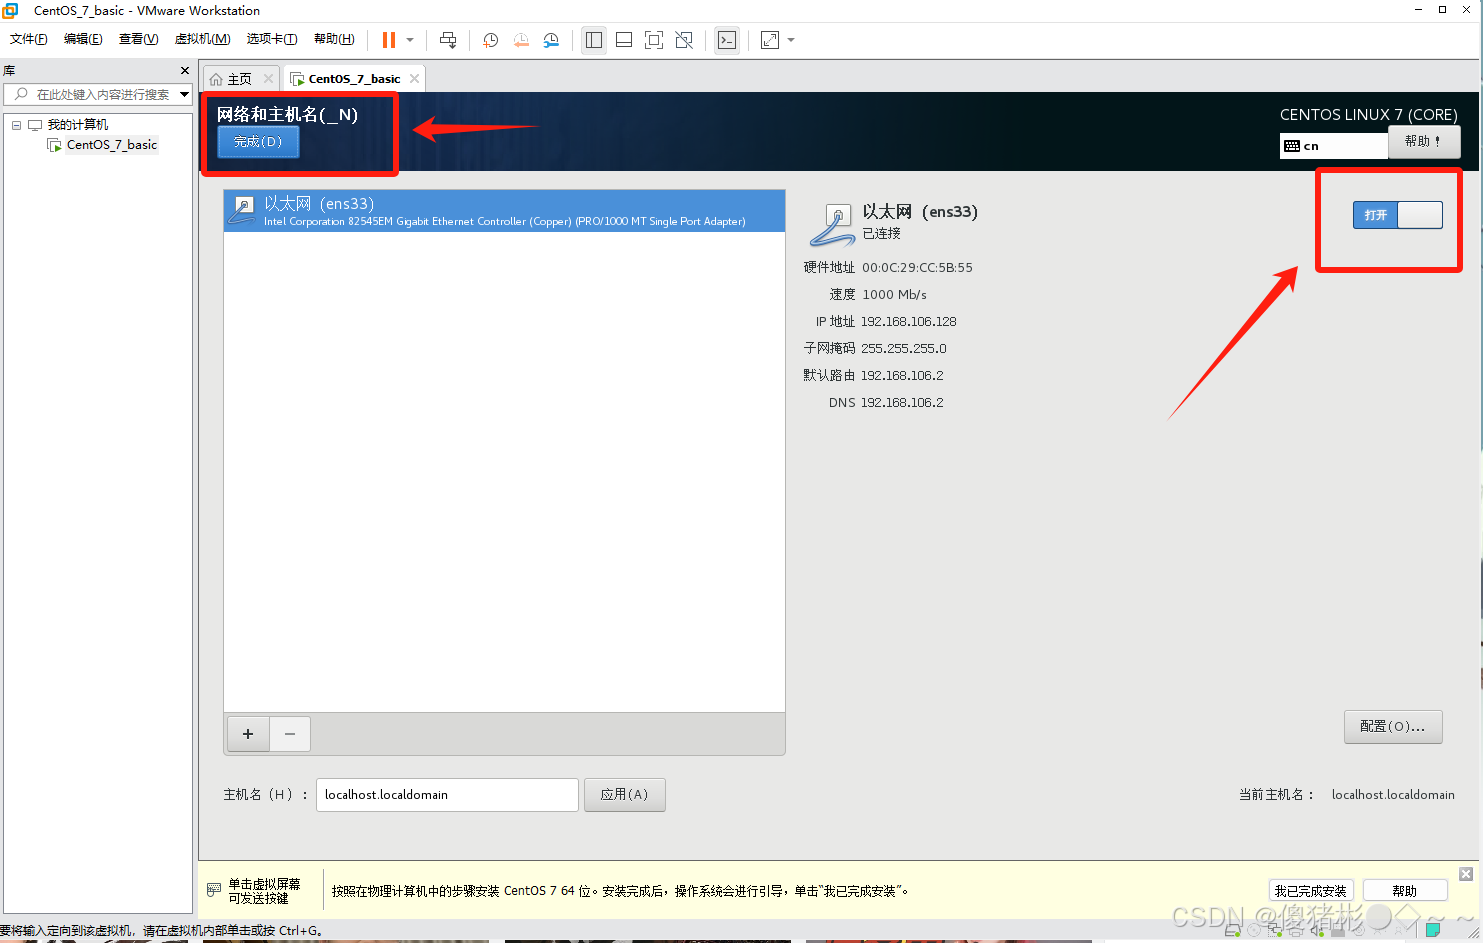Click the 我已完成安装 button
Image resolution: width=1483 pixels, height=943 pixels.
pos(1311,891)
